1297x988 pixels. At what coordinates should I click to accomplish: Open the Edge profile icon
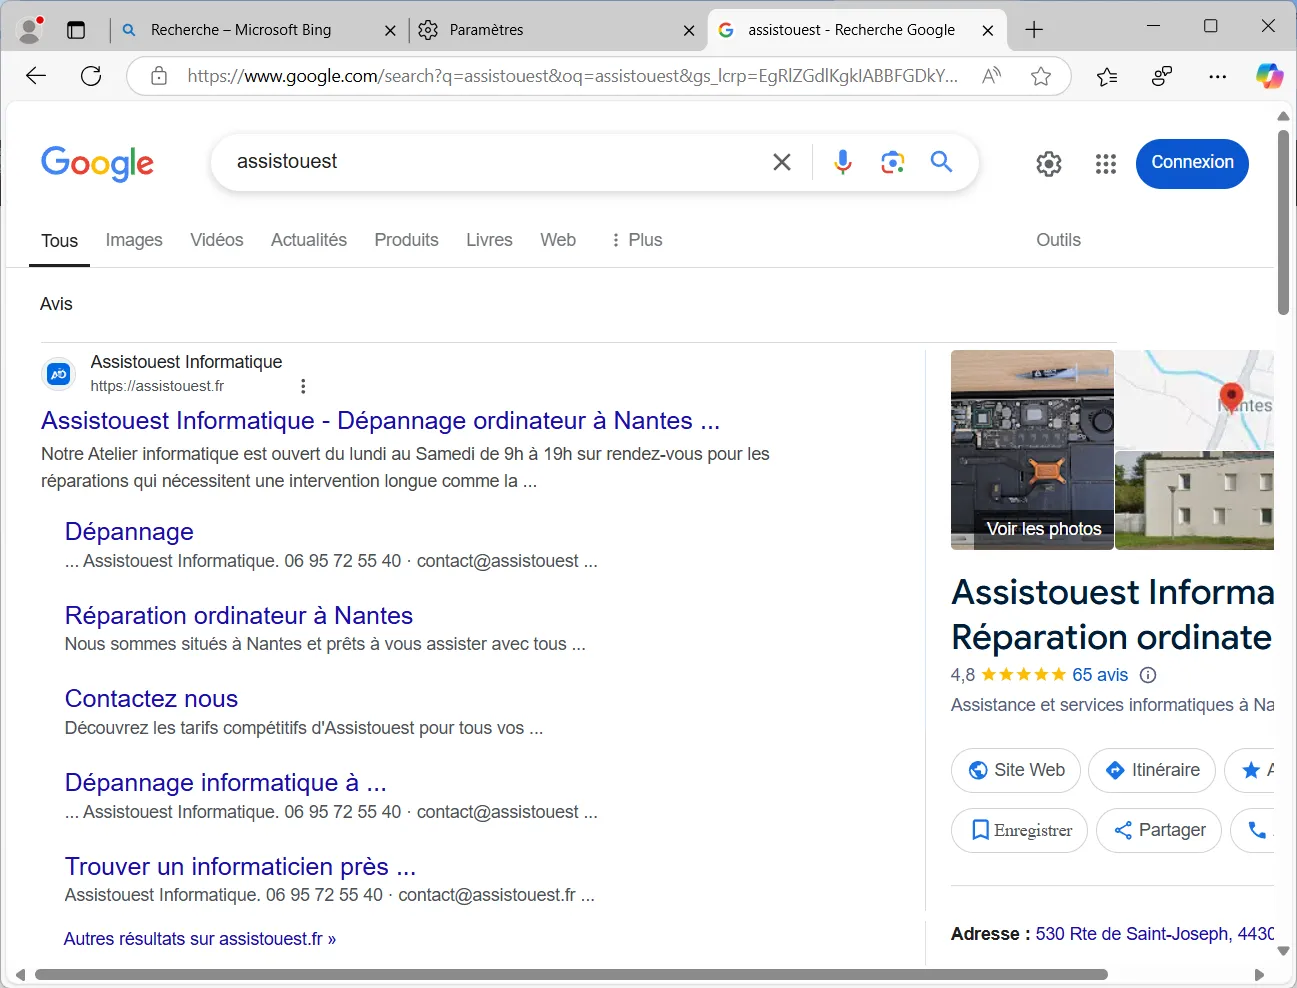pos(31,29)
